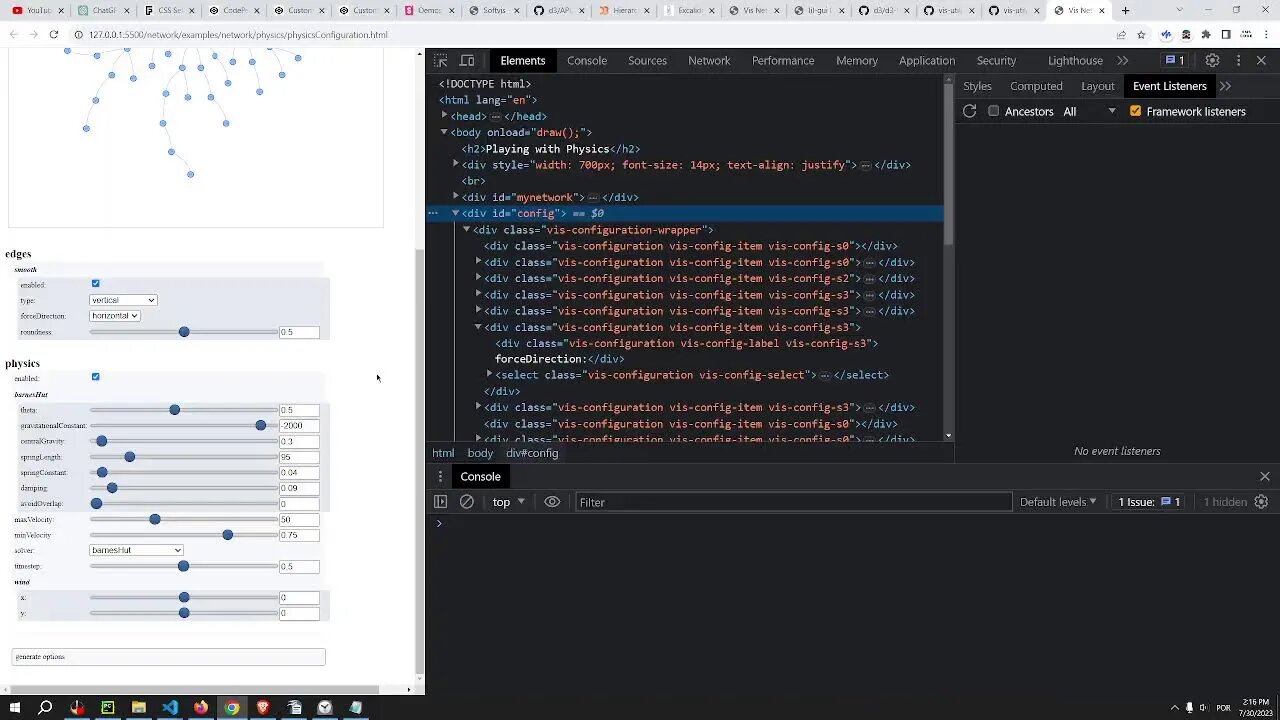The height and width of the screenshot is (720, 1280).
Task: Click the console Filter input field
Action: (x=794, y=502)
